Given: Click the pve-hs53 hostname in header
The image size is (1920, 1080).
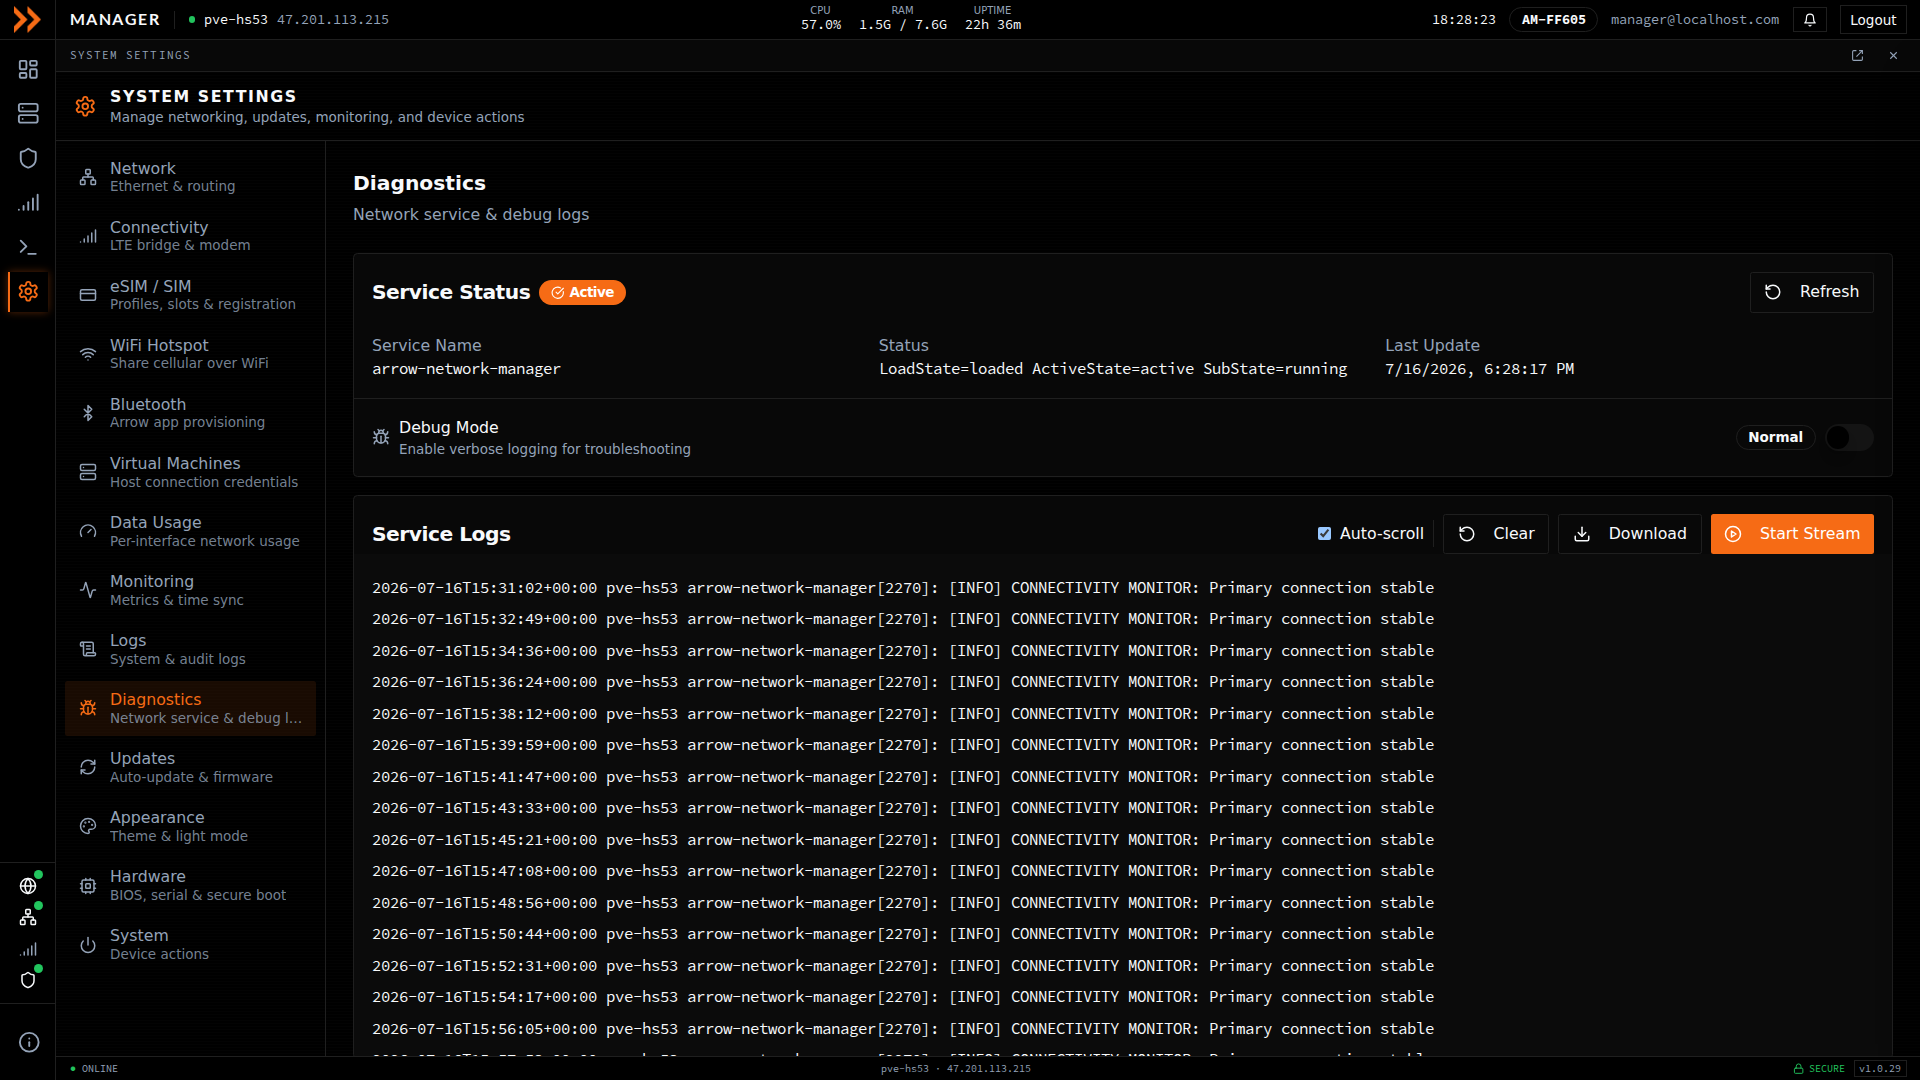Looking at the screenshot, I should pyautogui.click(x=236, y=19).
